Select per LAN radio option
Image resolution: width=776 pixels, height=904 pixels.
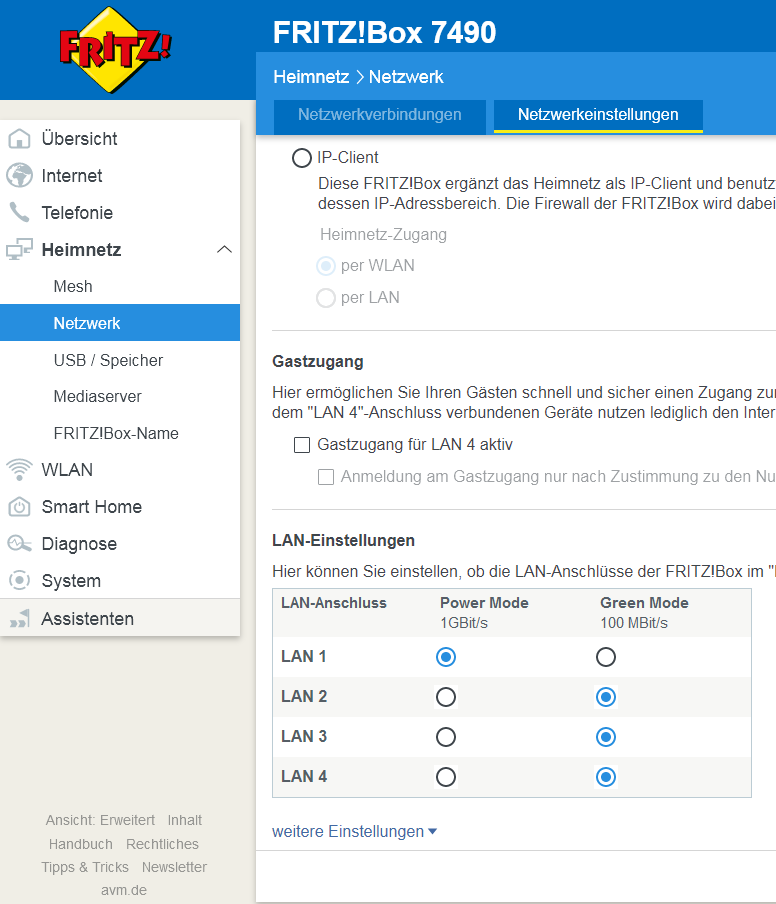coord(326,297)
